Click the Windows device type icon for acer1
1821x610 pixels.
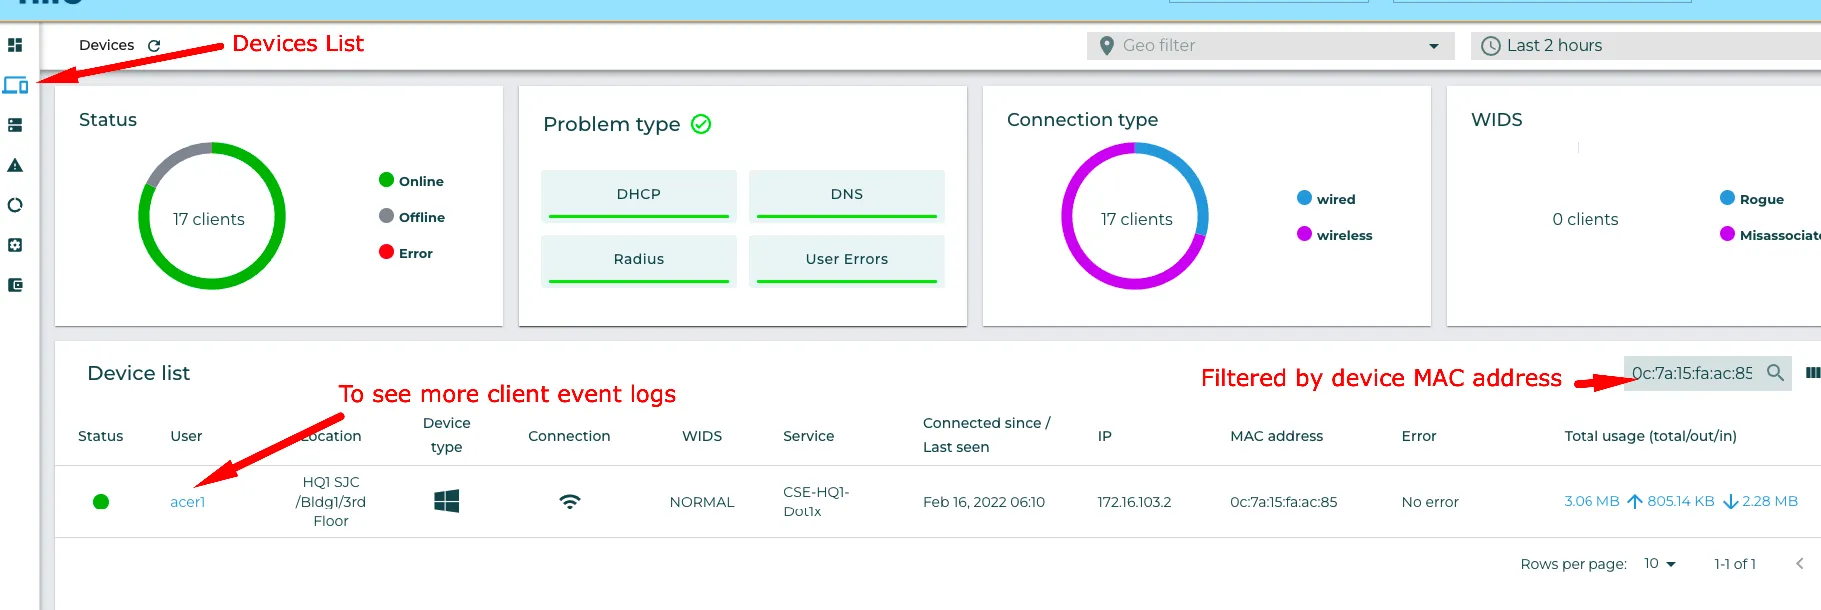point(446,501)
